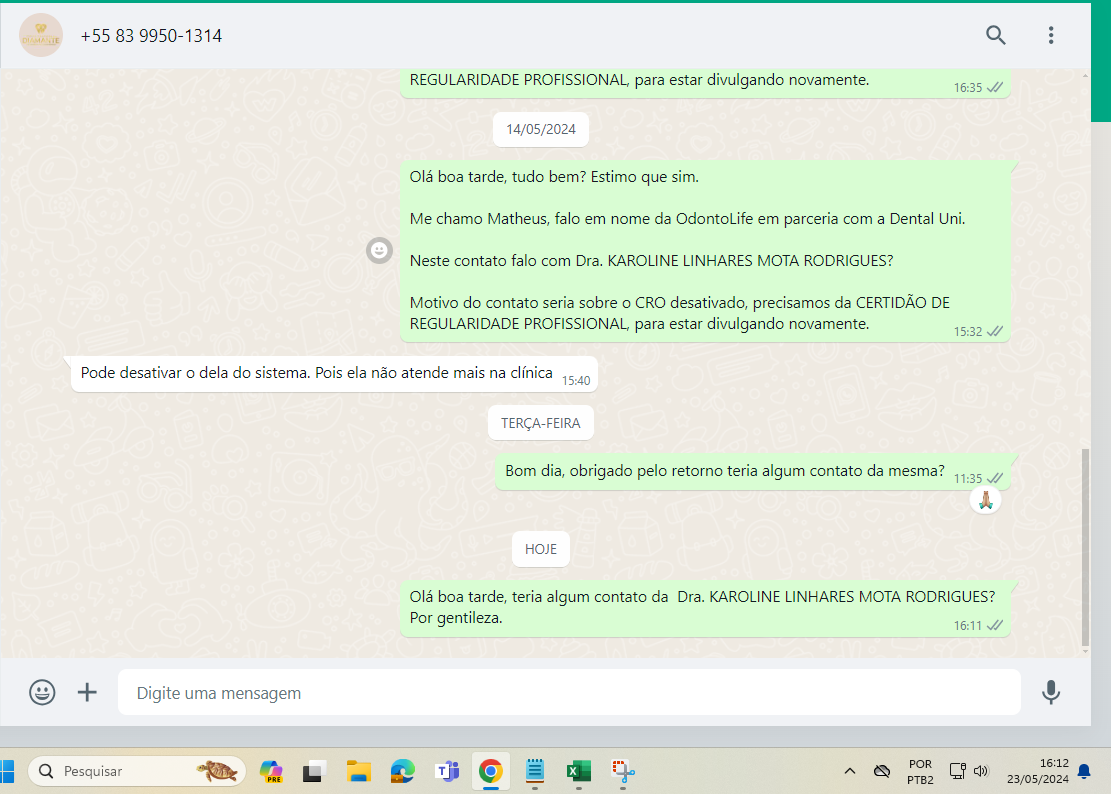Click the taskbar Pesquisar search box
The height and width of the screenshot is (794, 1111).
(x=137, y=771)
